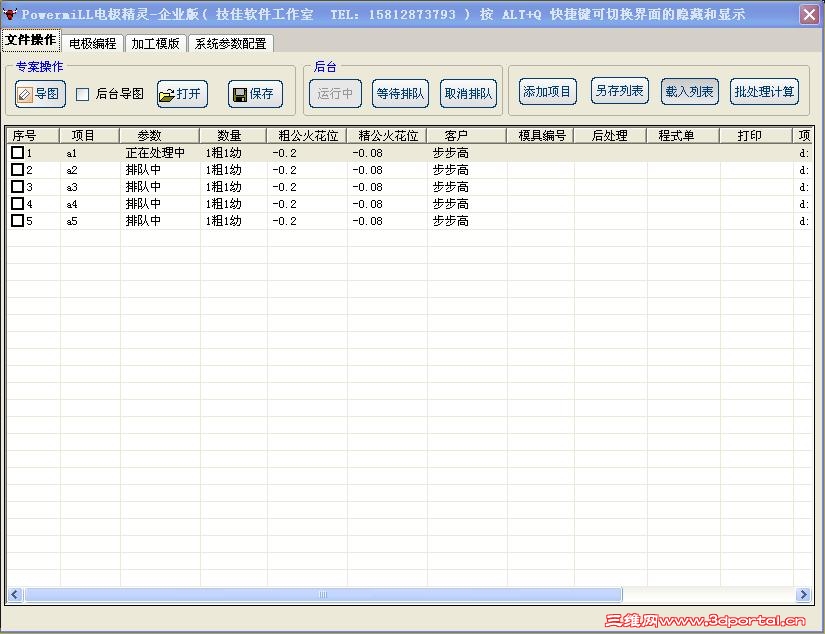
Task: Check the checkbox for row 1 (a1)
Action: tap(17, 153)
